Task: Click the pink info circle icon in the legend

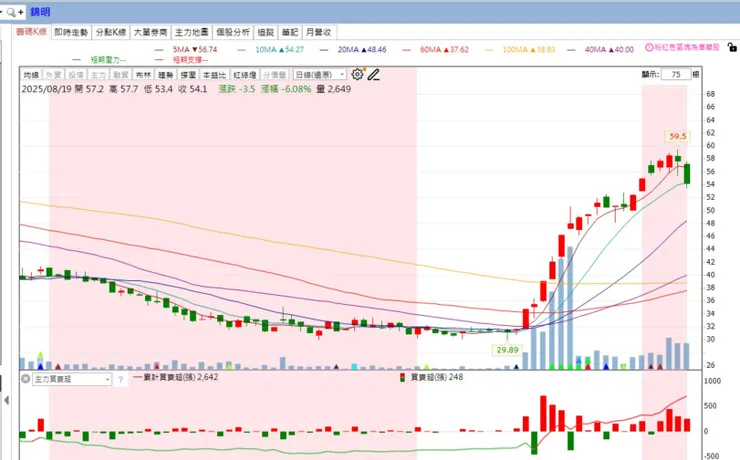Action: (649, 47)
